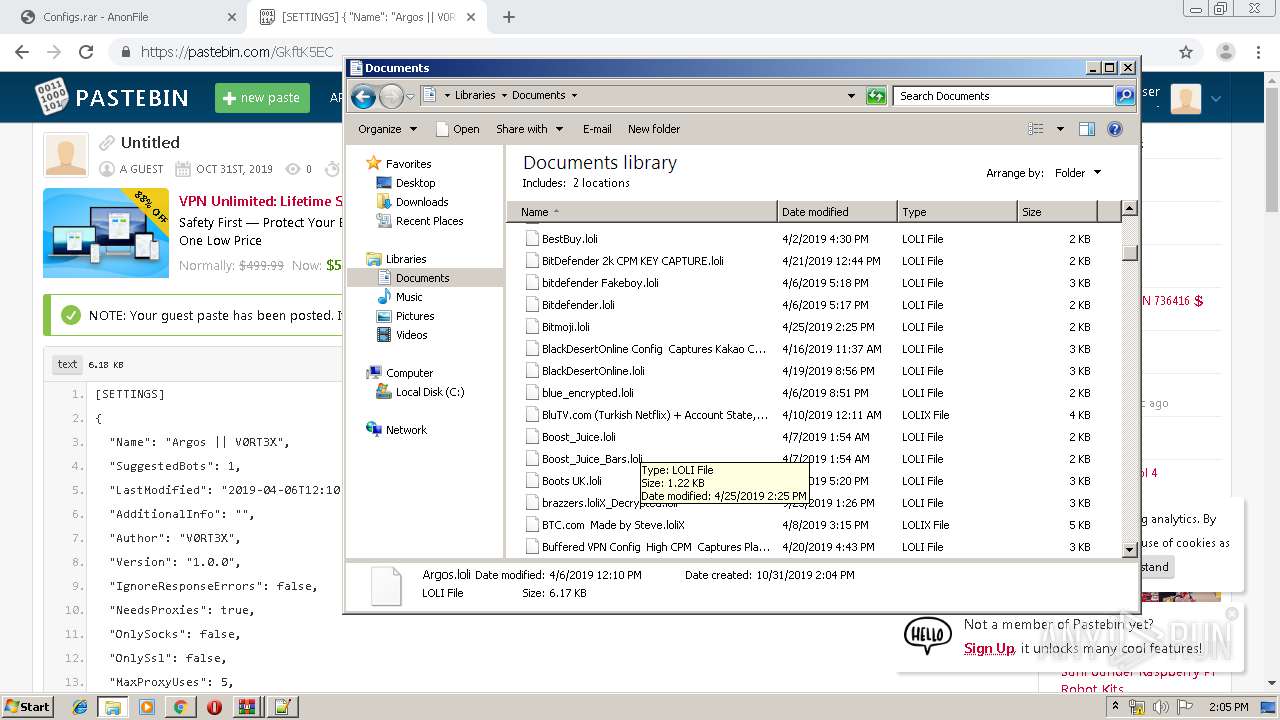This screenshot has height=720, width=1280.
Task: Open Pictures library in sidebar
Action: point(414,316)
